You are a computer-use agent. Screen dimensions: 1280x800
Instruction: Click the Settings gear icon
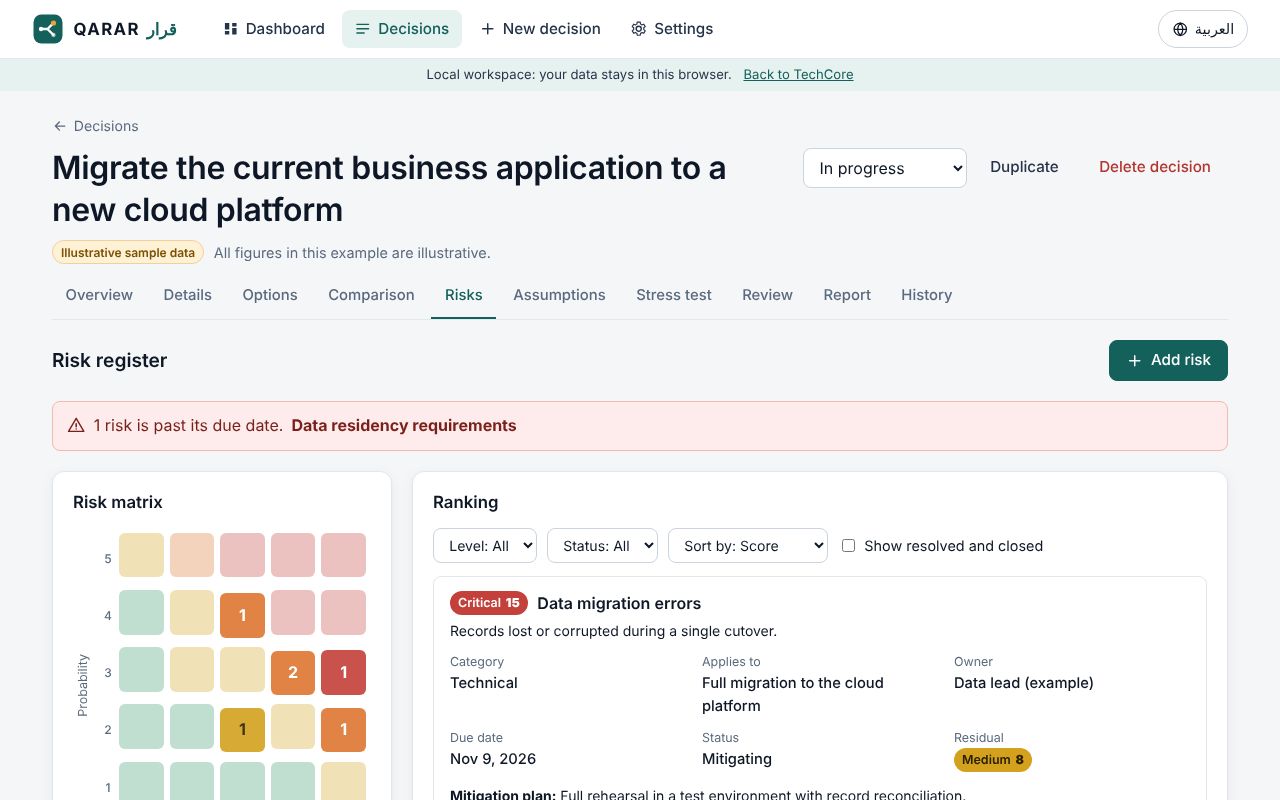point(639,29)
